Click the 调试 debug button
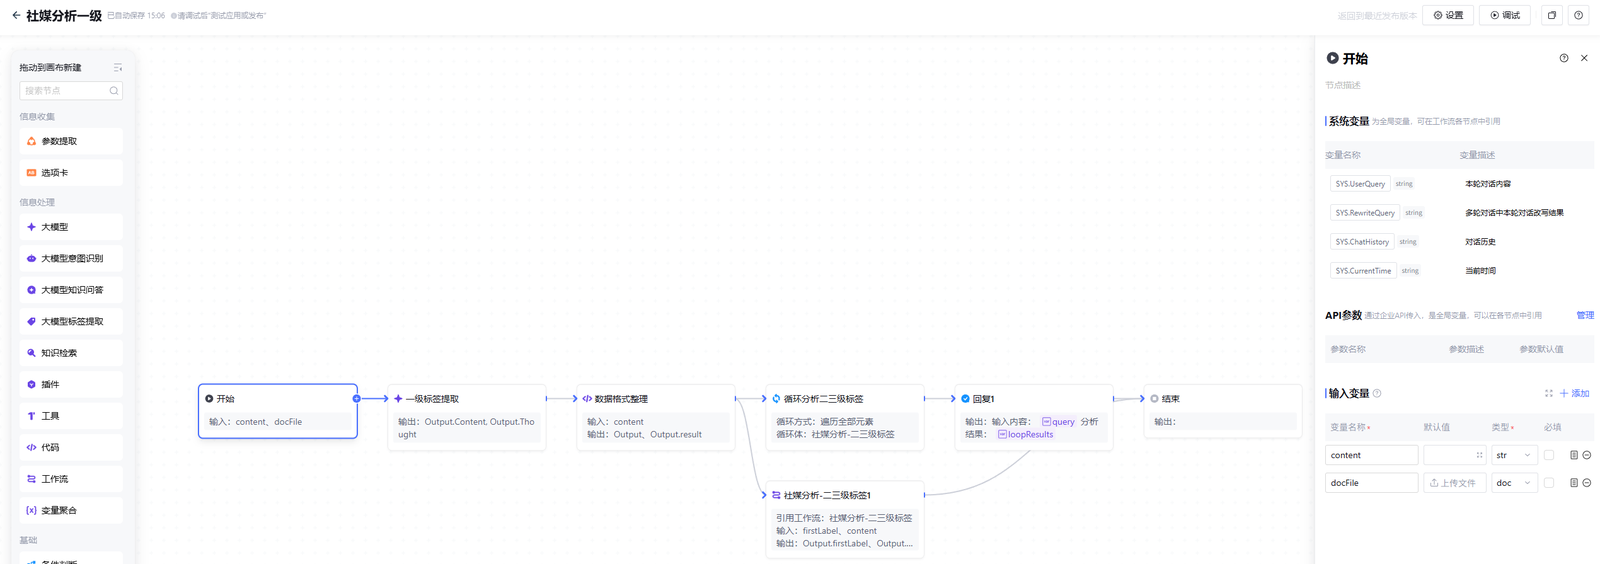The width and height of the screenshot is (1600, 564). coord(1504,15)
